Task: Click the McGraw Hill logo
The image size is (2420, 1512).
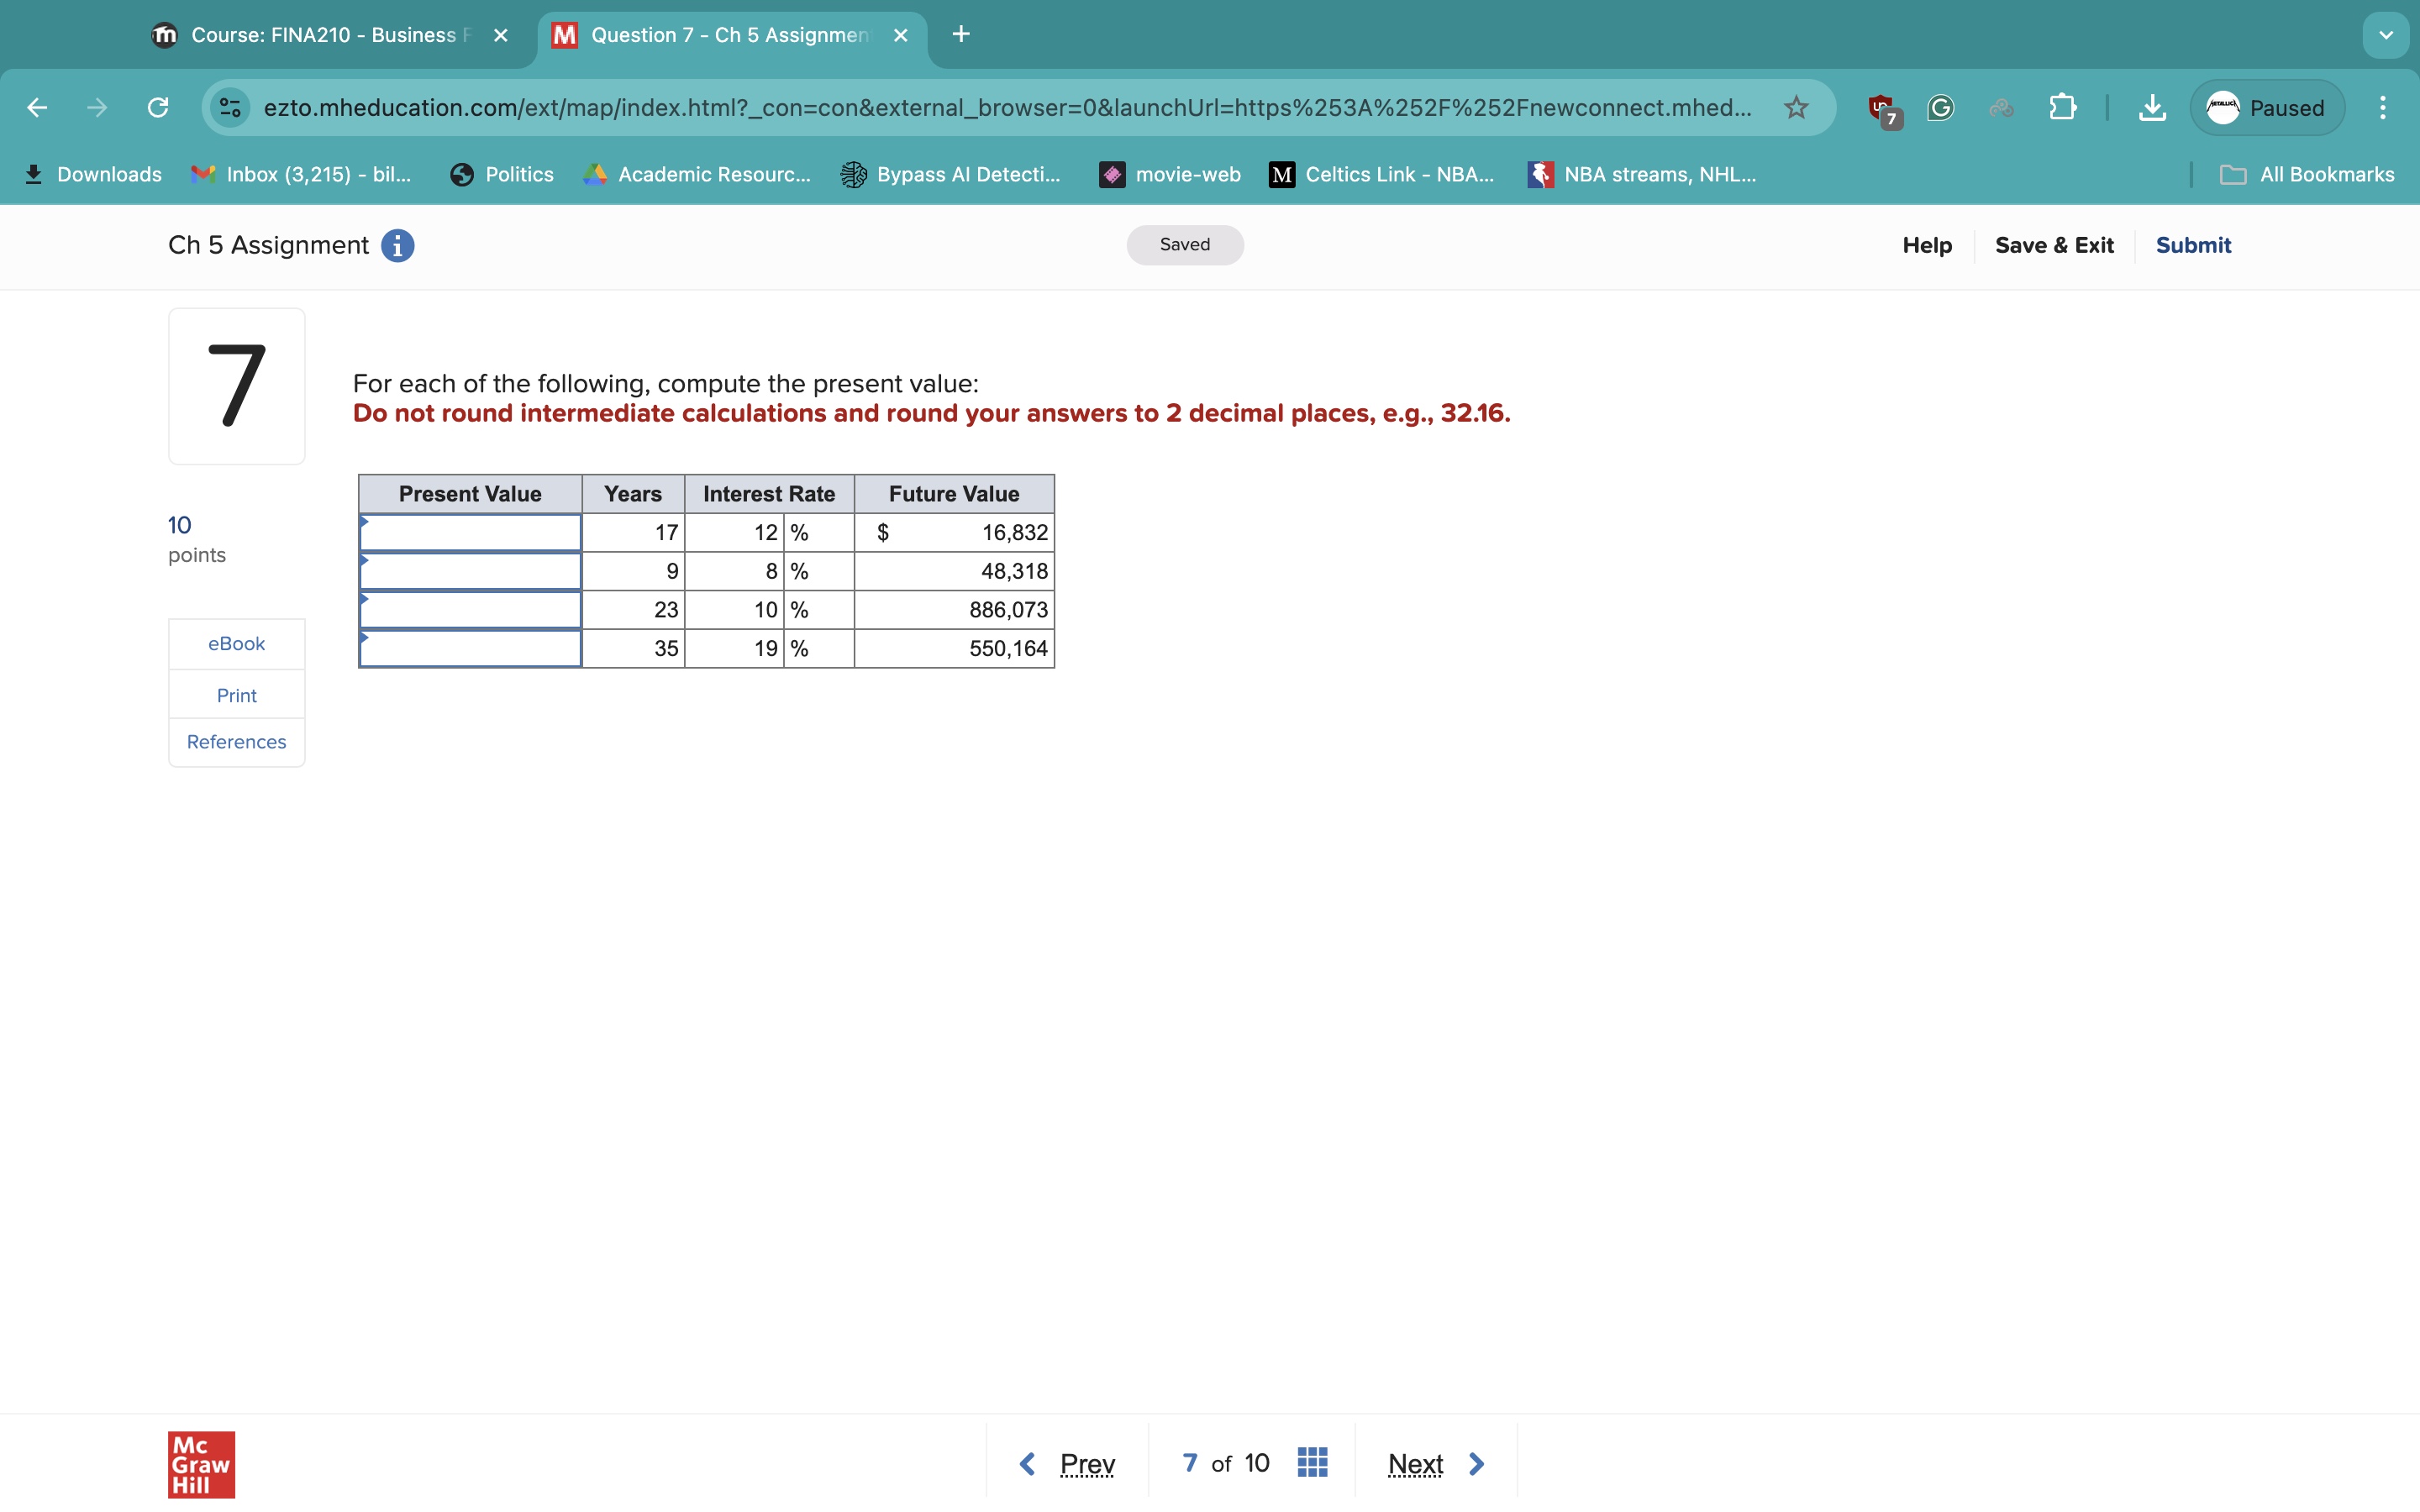Action: click(201, 1464)
